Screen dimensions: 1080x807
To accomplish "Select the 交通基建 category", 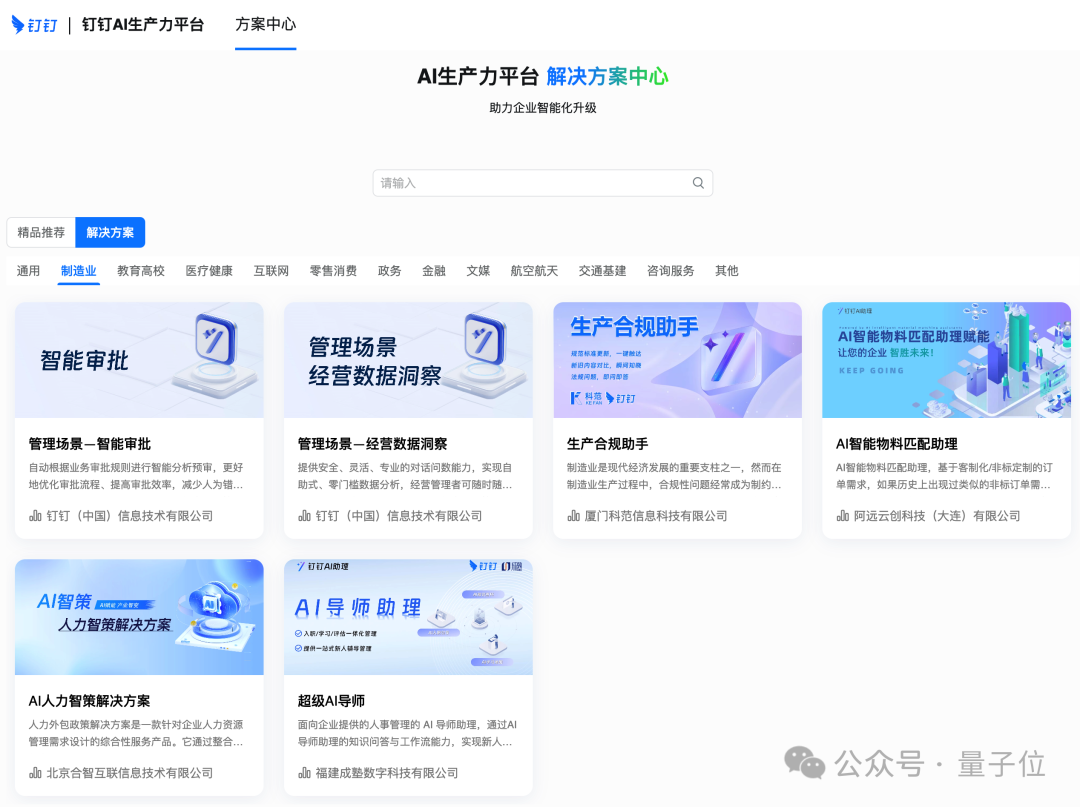I will tap(602, 271).
